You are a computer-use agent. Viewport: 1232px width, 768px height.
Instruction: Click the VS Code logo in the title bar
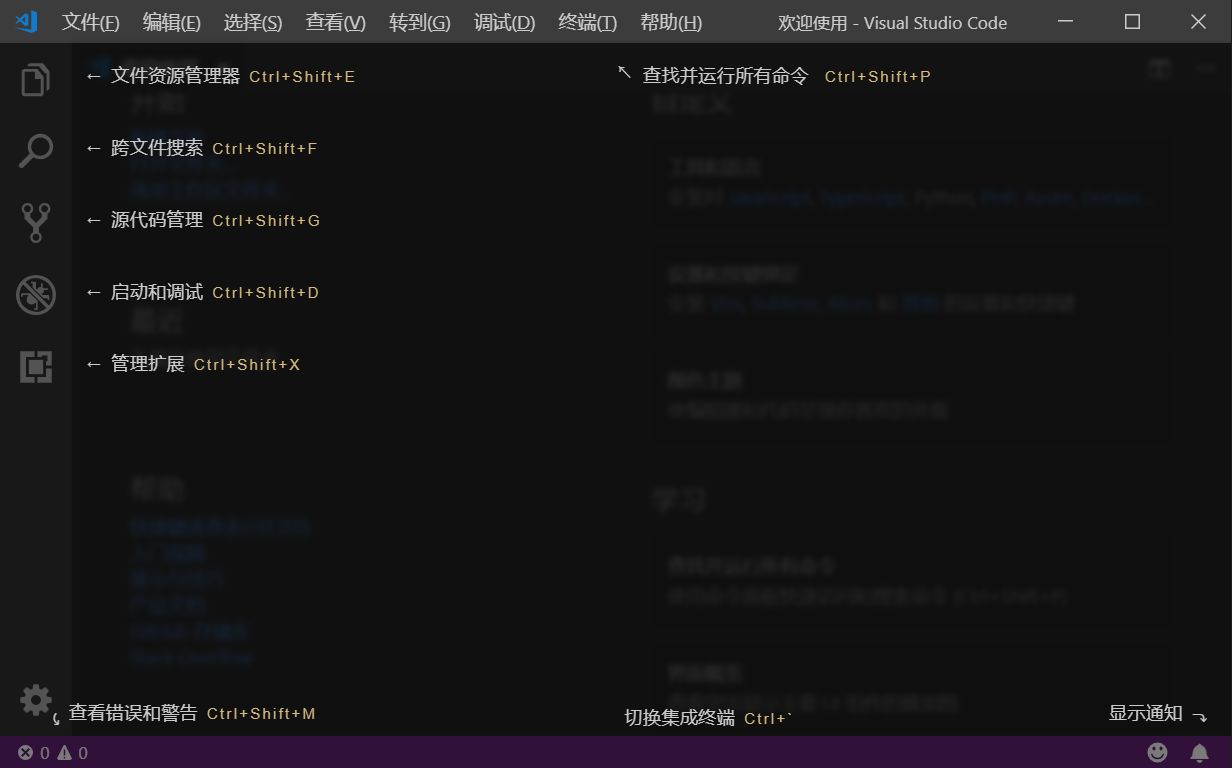(x=26, y=21)
